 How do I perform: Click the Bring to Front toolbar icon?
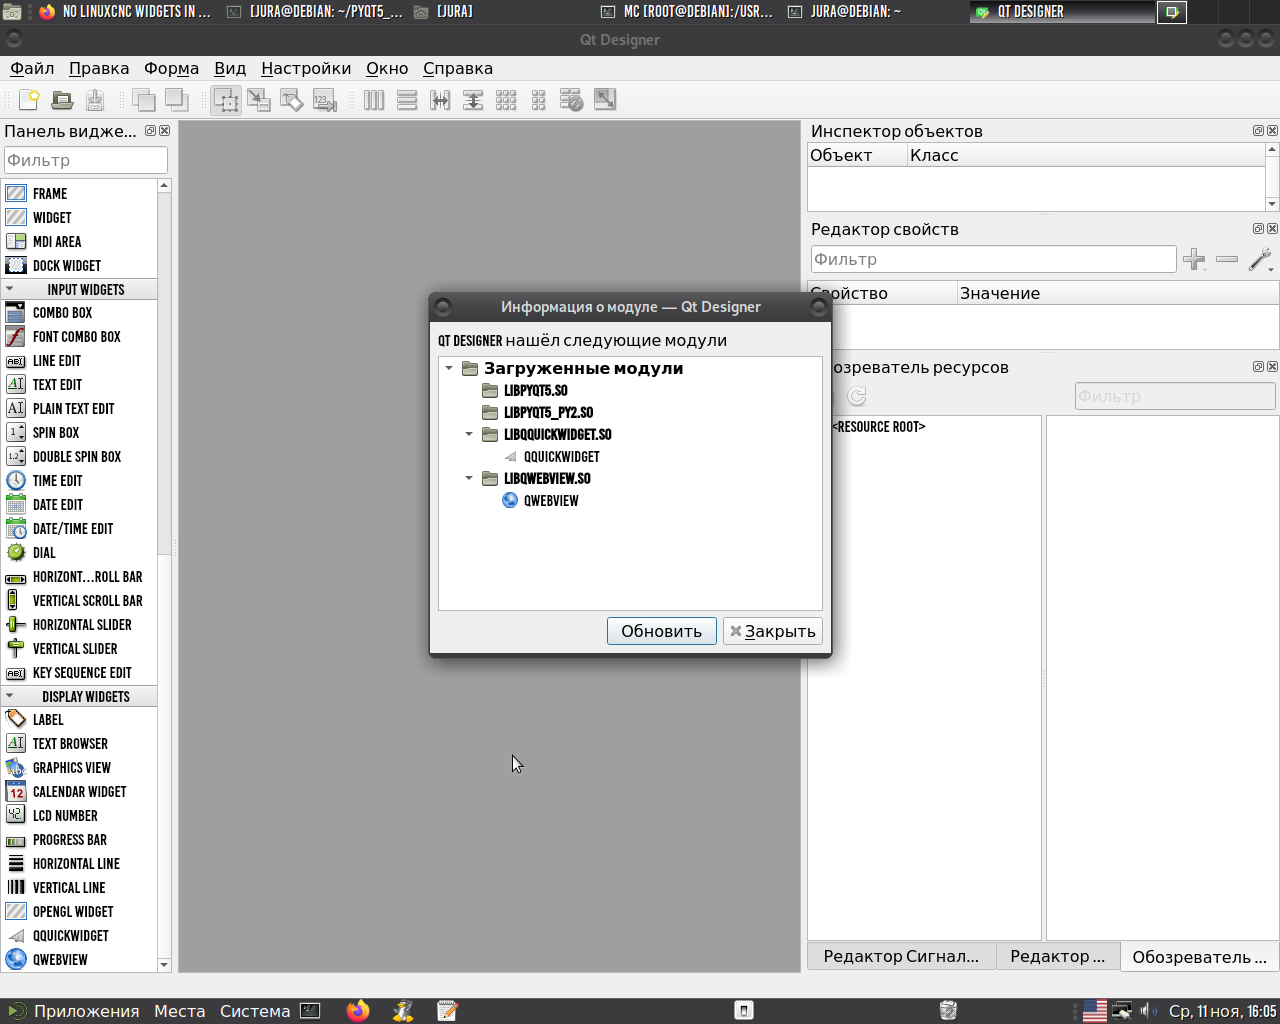coord(176,100)
